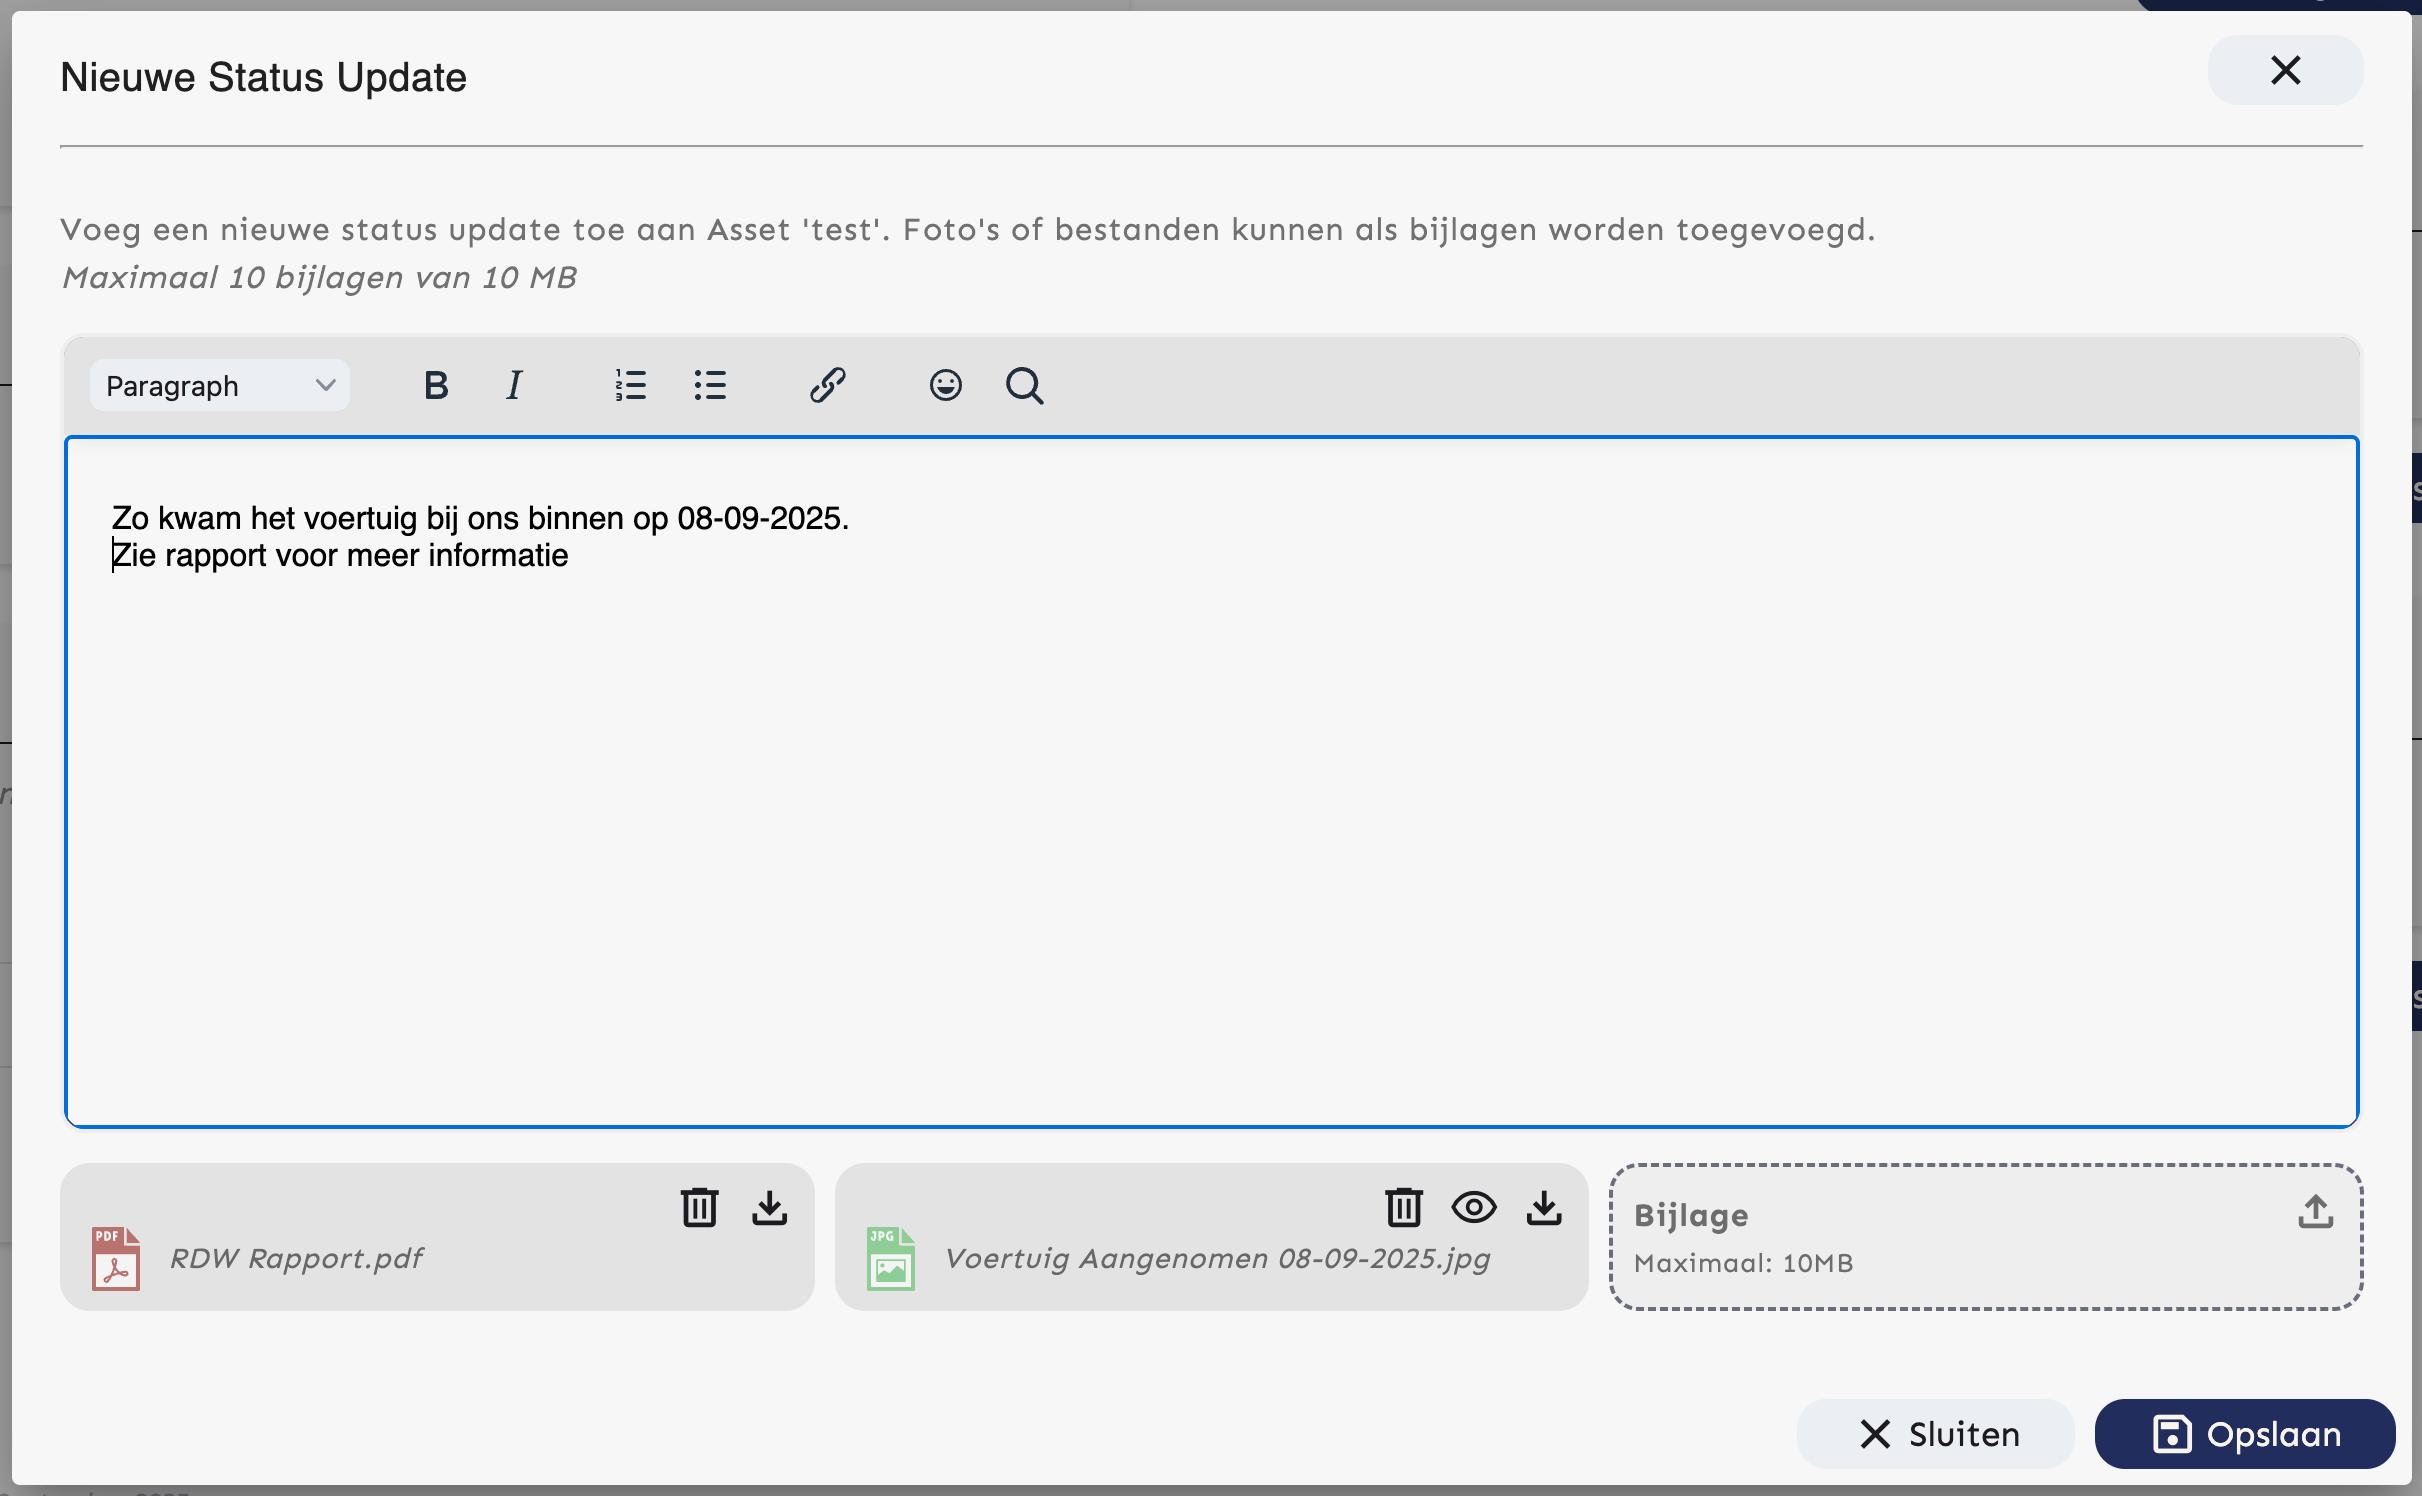Close the dialog with the X button
Screen dimensions: 2422x1496
click(x=2285, y=71)
